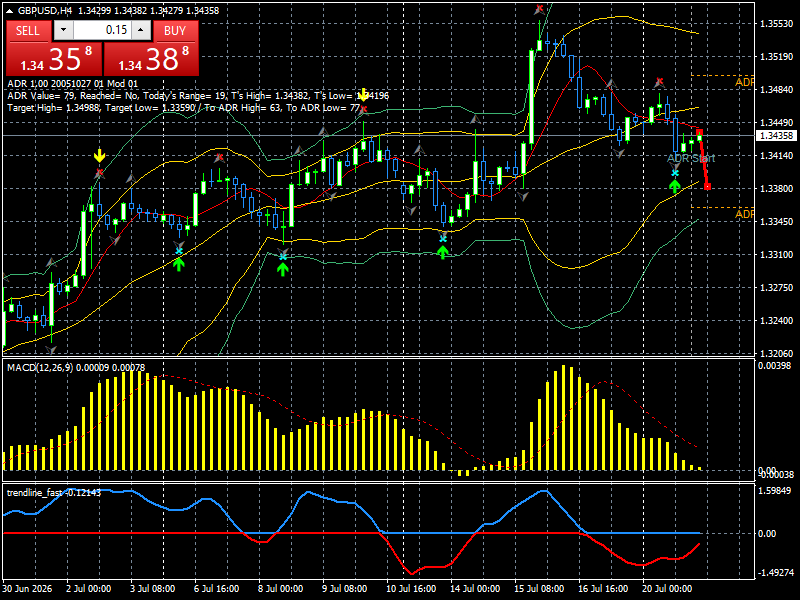
Task: Click the sell price 1.34 35 panel
Action: 54,59
